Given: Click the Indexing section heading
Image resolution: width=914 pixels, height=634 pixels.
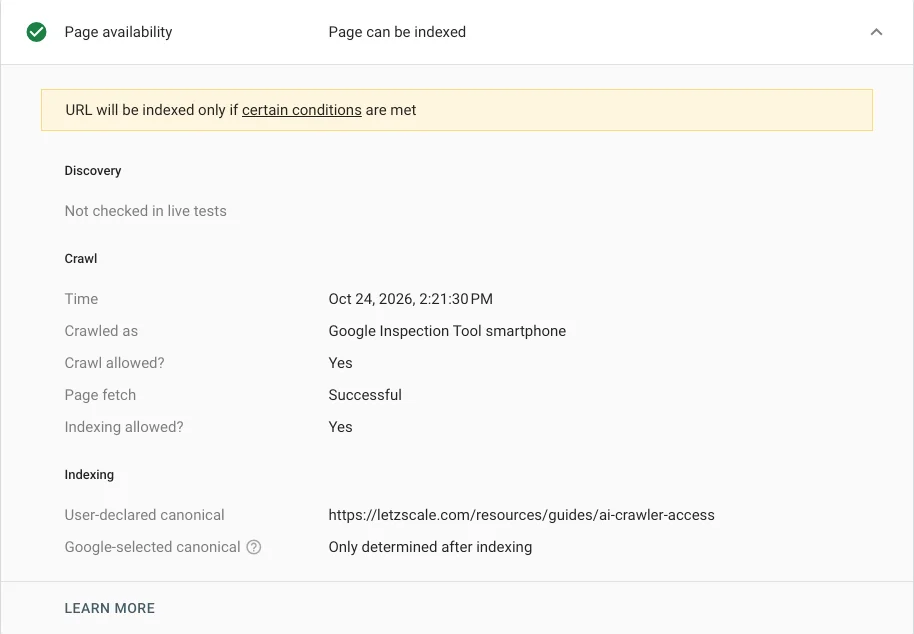Looking at the screenshot, I should click(x=89, y=475).
